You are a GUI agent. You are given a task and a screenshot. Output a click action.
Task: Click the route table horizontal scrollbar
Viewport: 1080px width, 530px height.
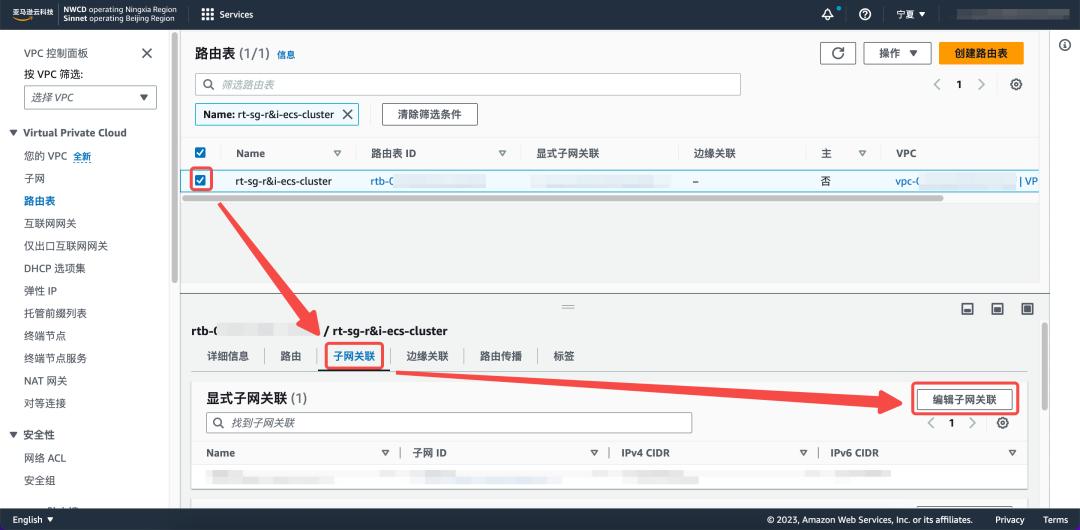pyautogui.click(x=562, y=198)
